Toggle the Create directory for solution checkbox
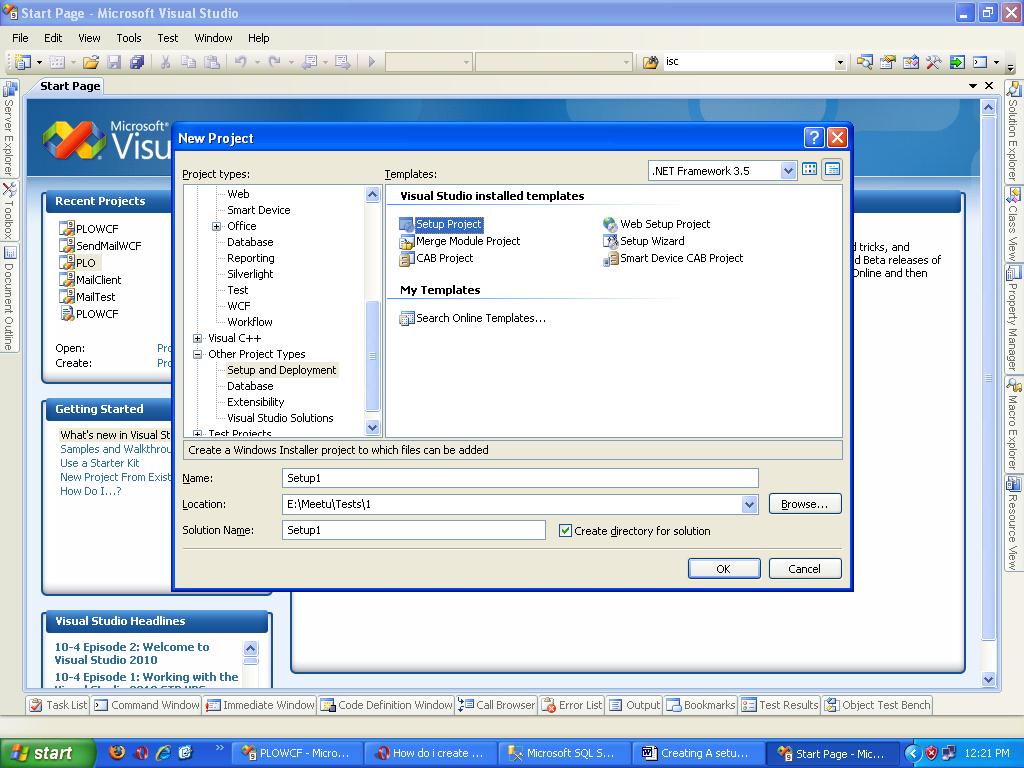 (x=565, y=530)
